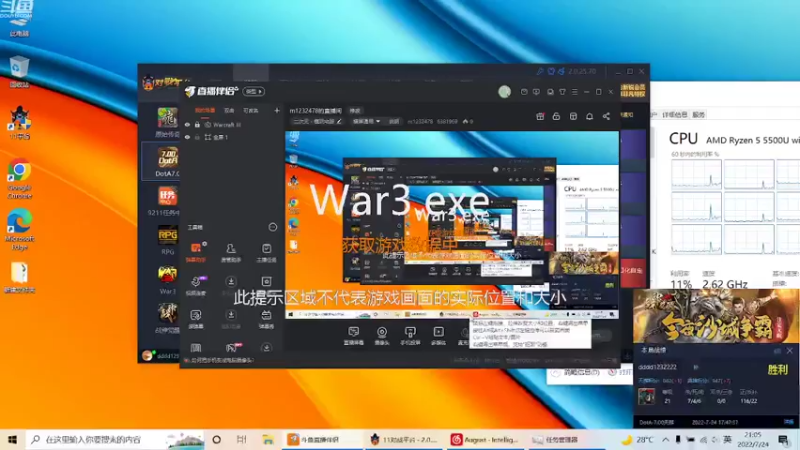Click the gift box icon in stream header

tap(540, 116)
